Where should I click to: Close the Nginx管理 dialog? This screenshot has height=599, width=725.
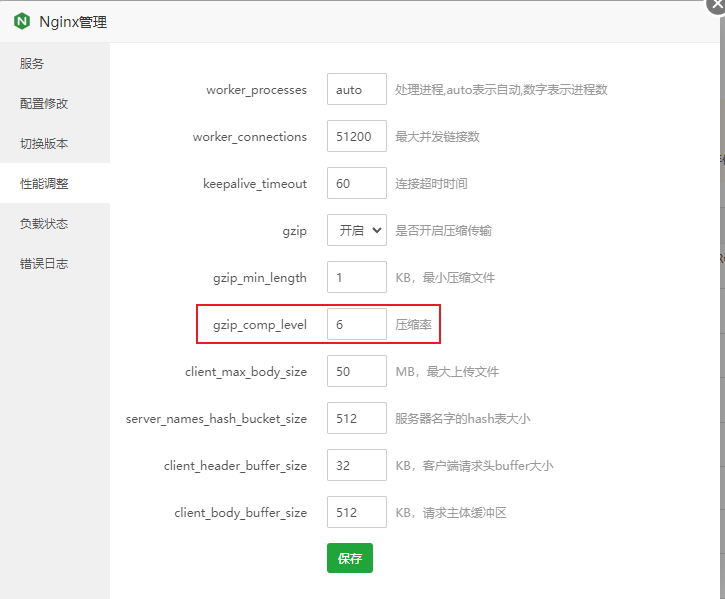(x=716, y=3)
